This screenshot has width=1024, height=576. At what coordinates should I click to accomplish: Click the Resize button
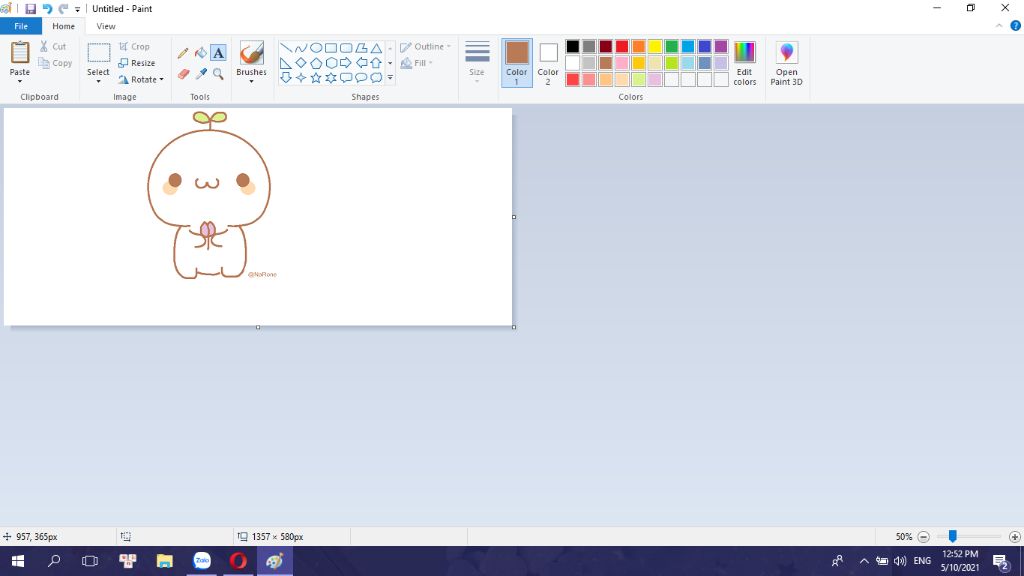coord(136,63)
